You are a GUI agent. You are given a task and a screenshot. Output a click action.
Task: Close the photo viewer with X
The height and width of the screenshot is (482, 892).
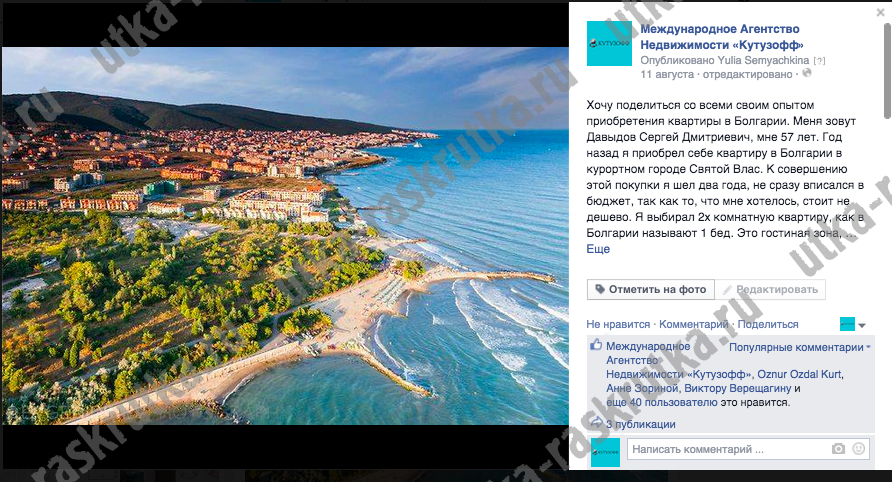coord(880,12)
